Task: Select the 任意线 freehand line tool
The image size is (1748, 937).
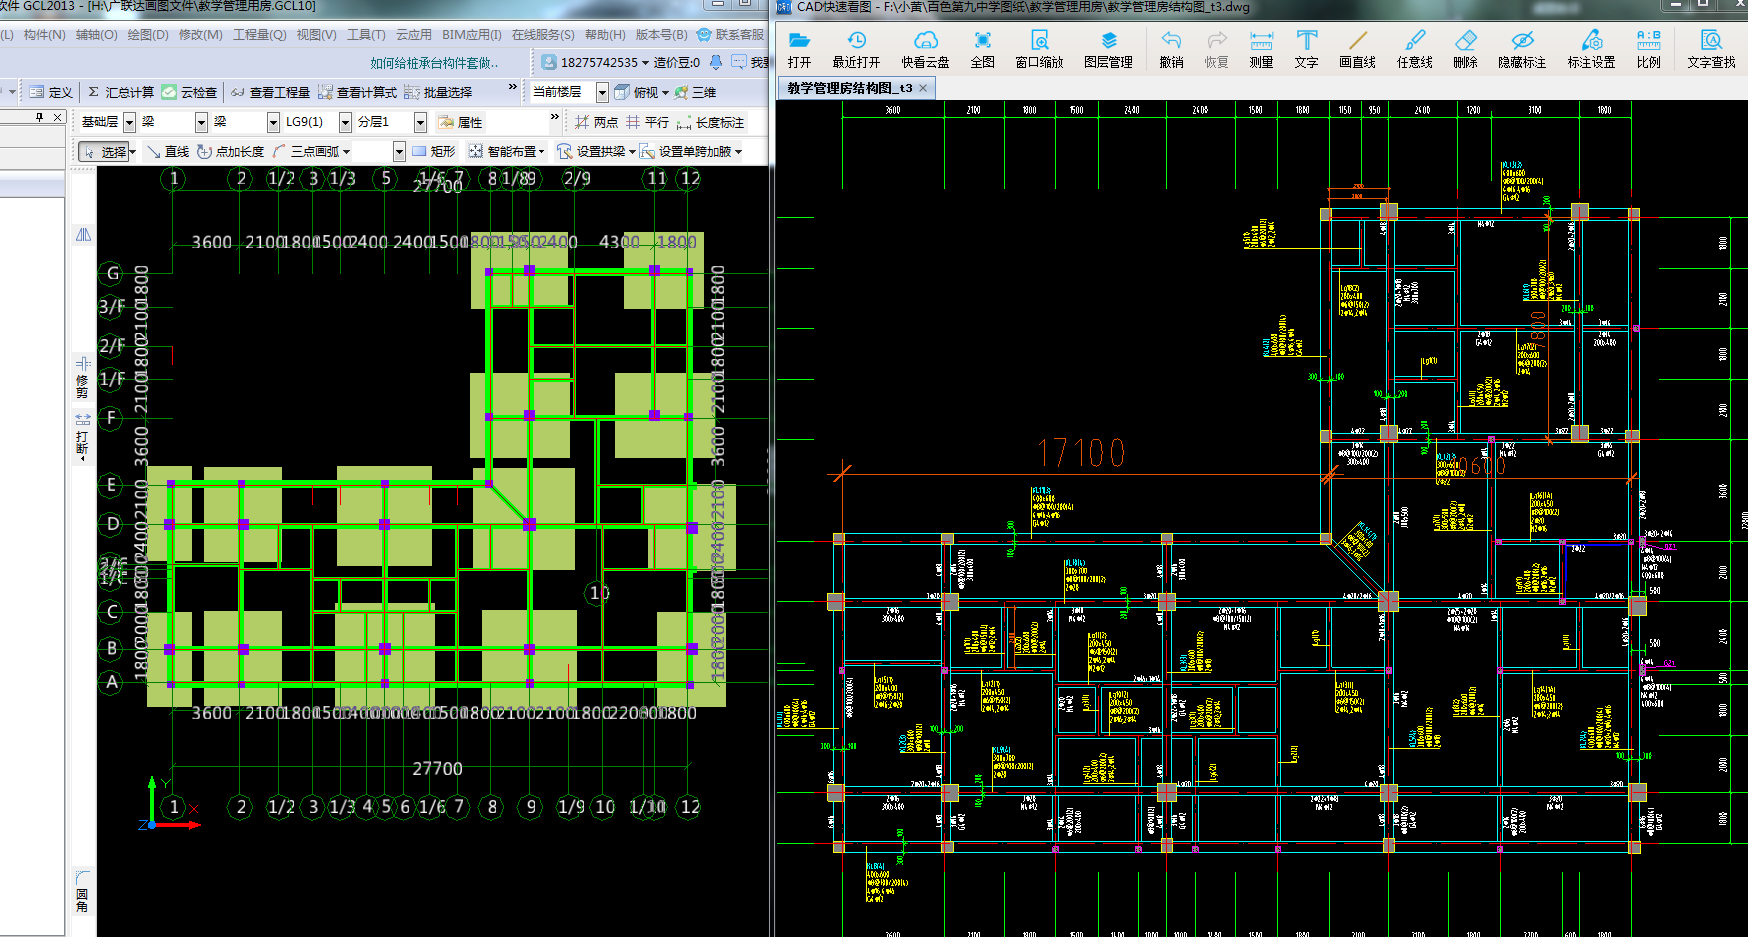Action: tap(1414, 49)
